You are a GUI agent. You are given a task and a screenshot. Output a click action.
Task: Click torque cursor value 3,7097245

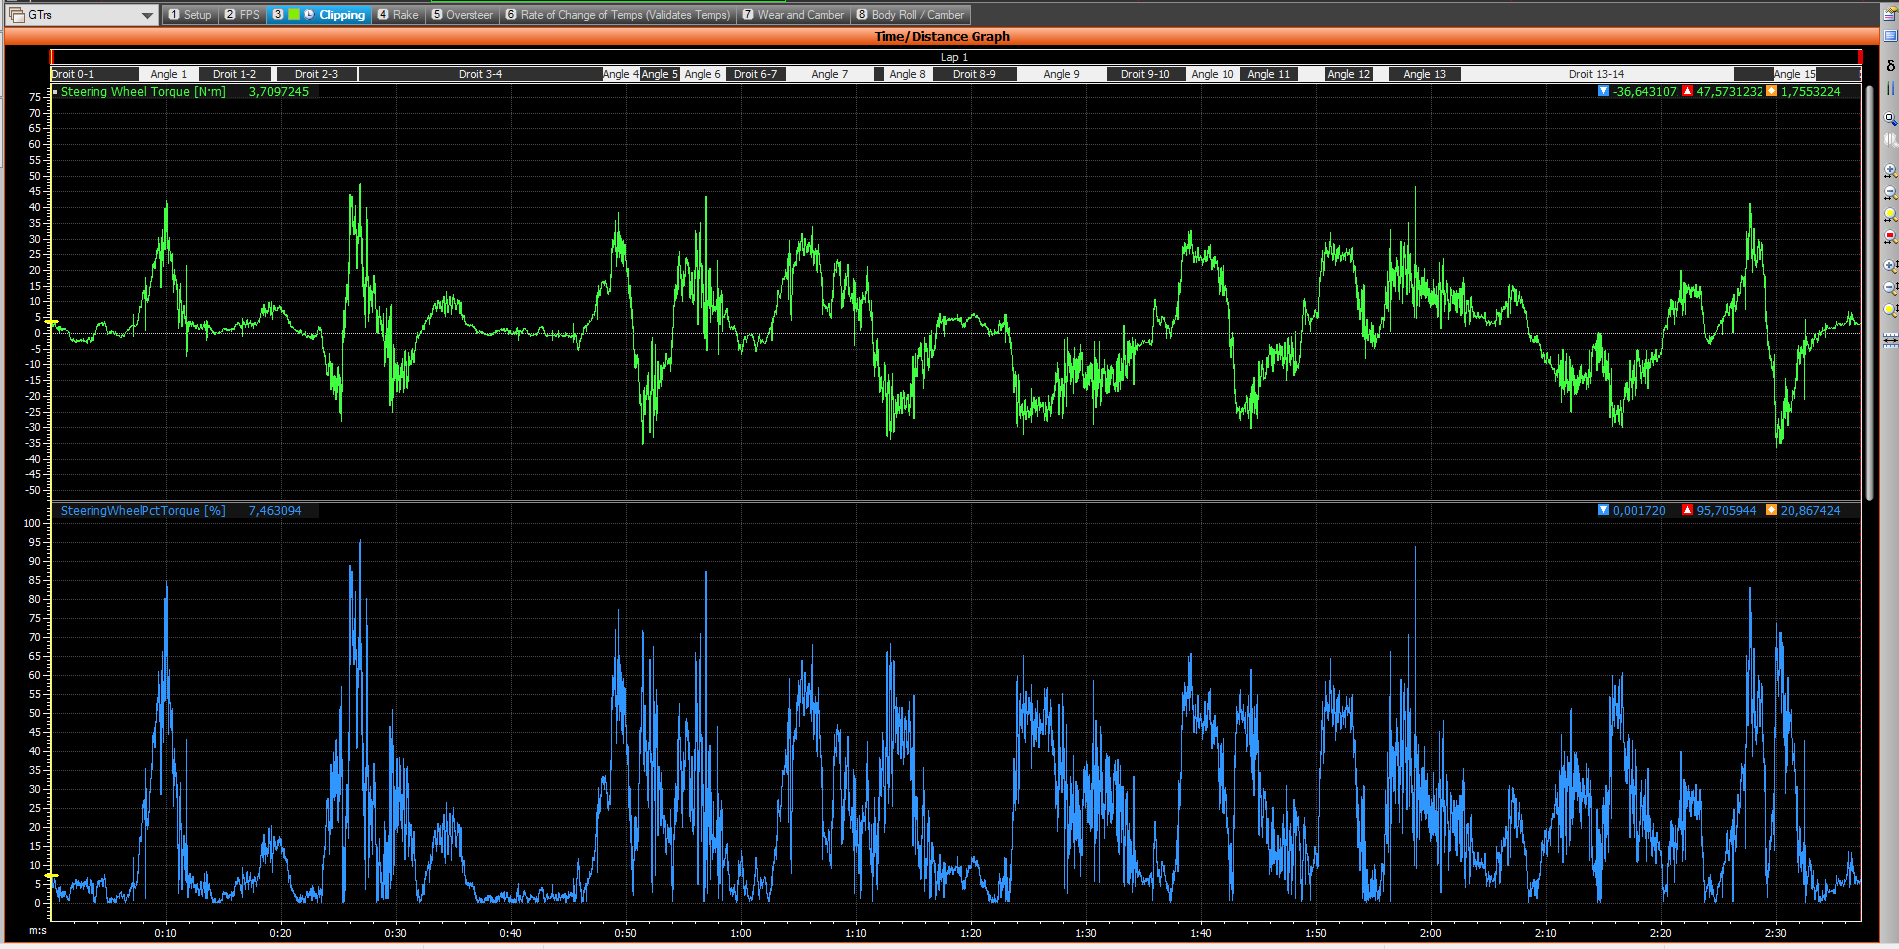[279, 91]
